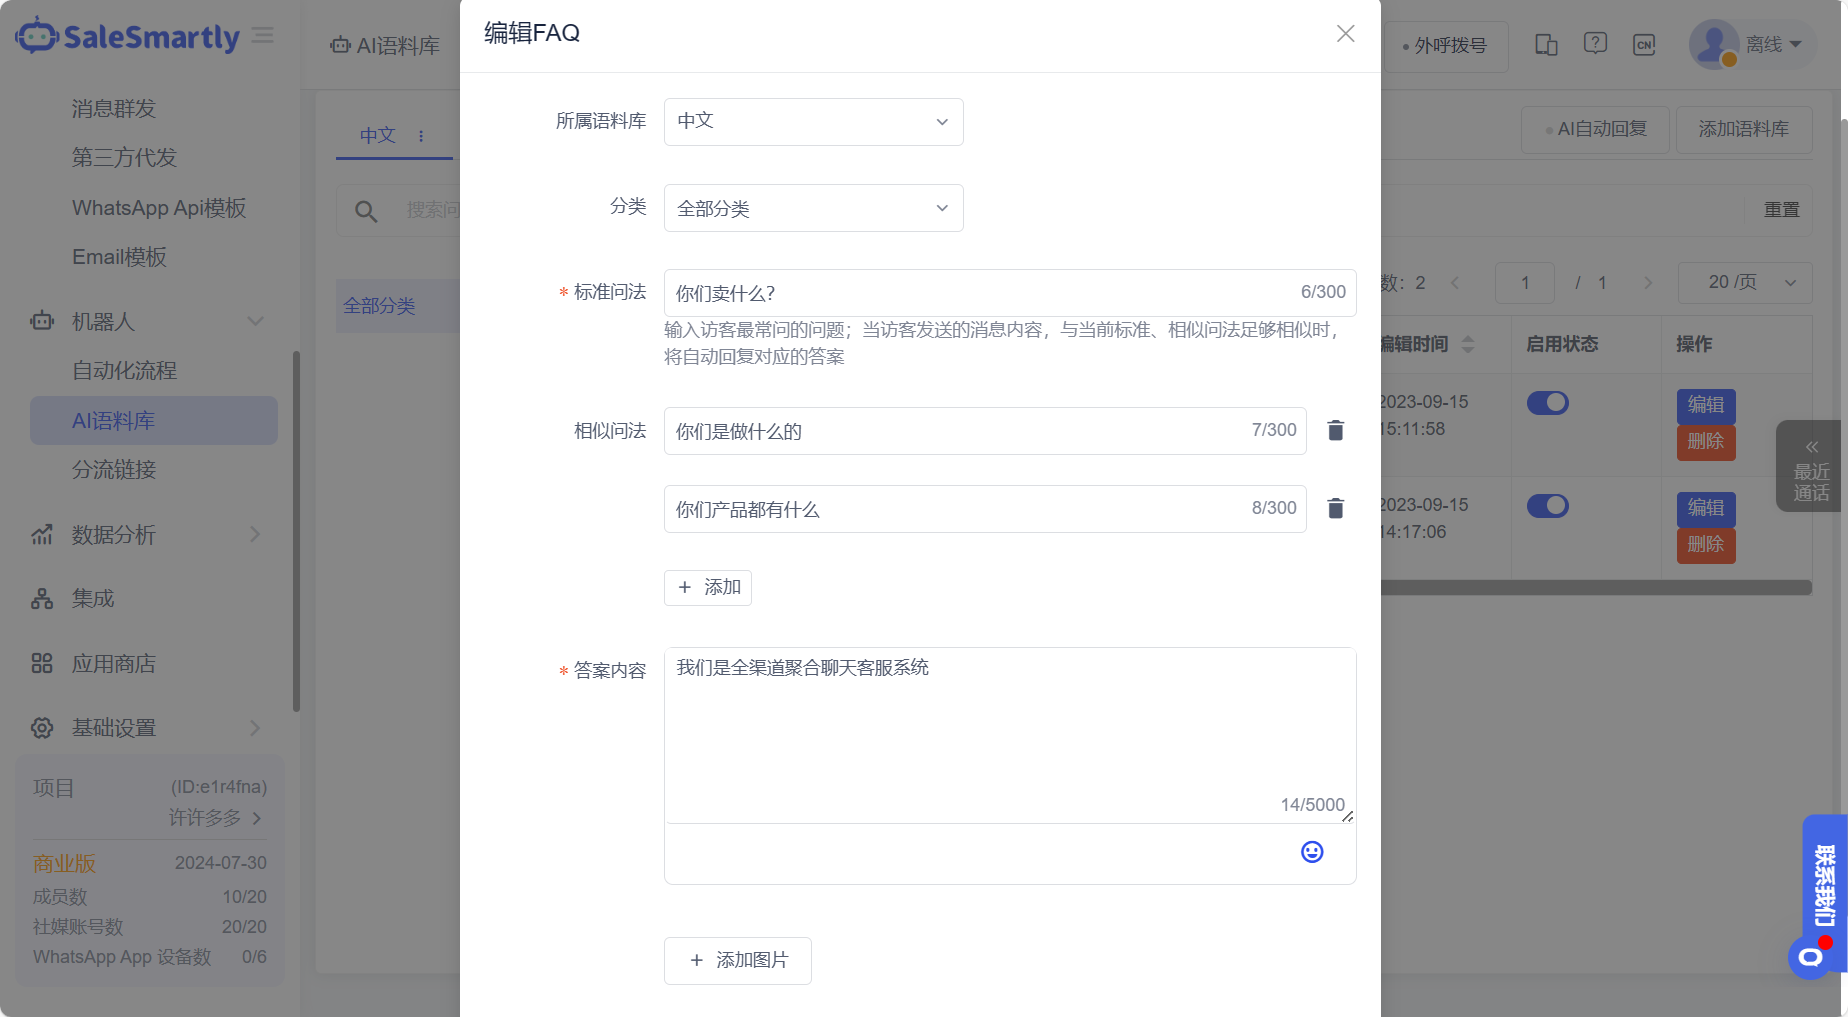
Task: Open the emoji picker in answer content
Action: click(x=1311, y=852)
